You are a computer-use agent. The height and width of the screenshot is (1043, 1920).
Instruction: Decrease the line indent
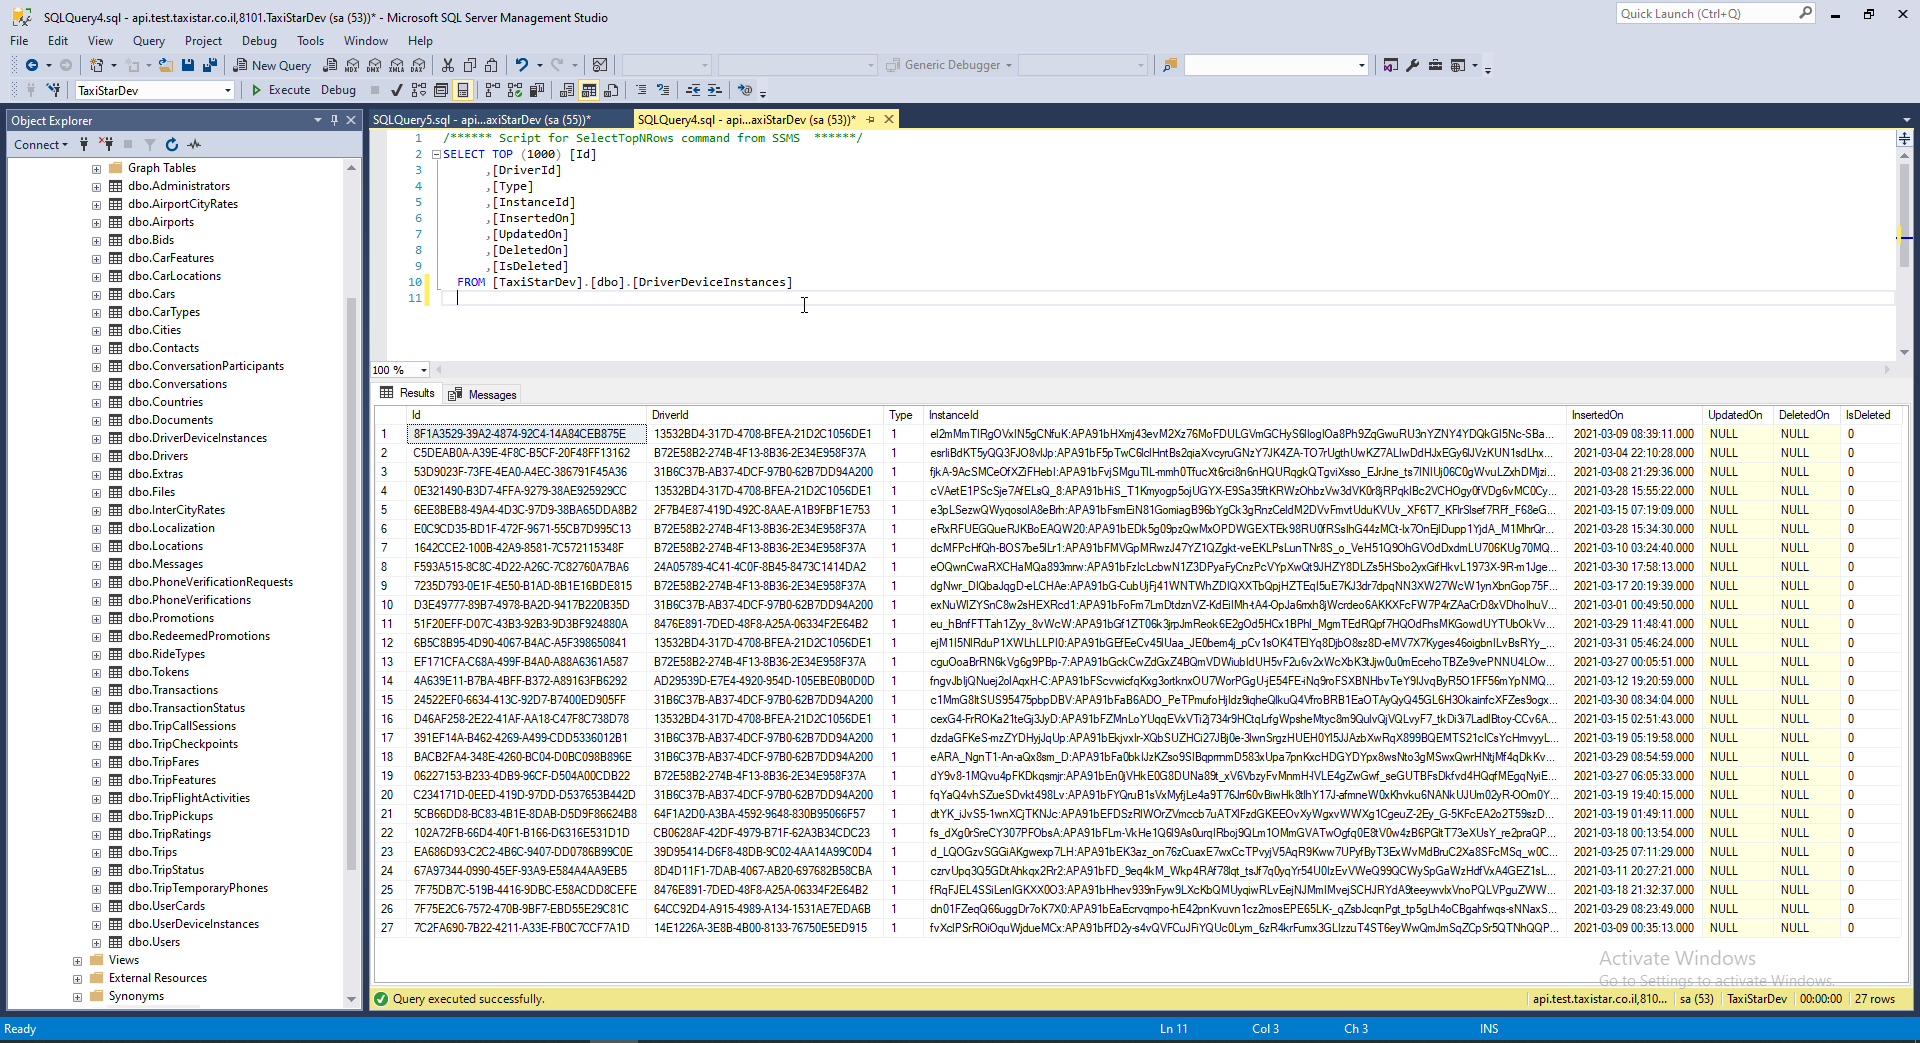(692, 90)
